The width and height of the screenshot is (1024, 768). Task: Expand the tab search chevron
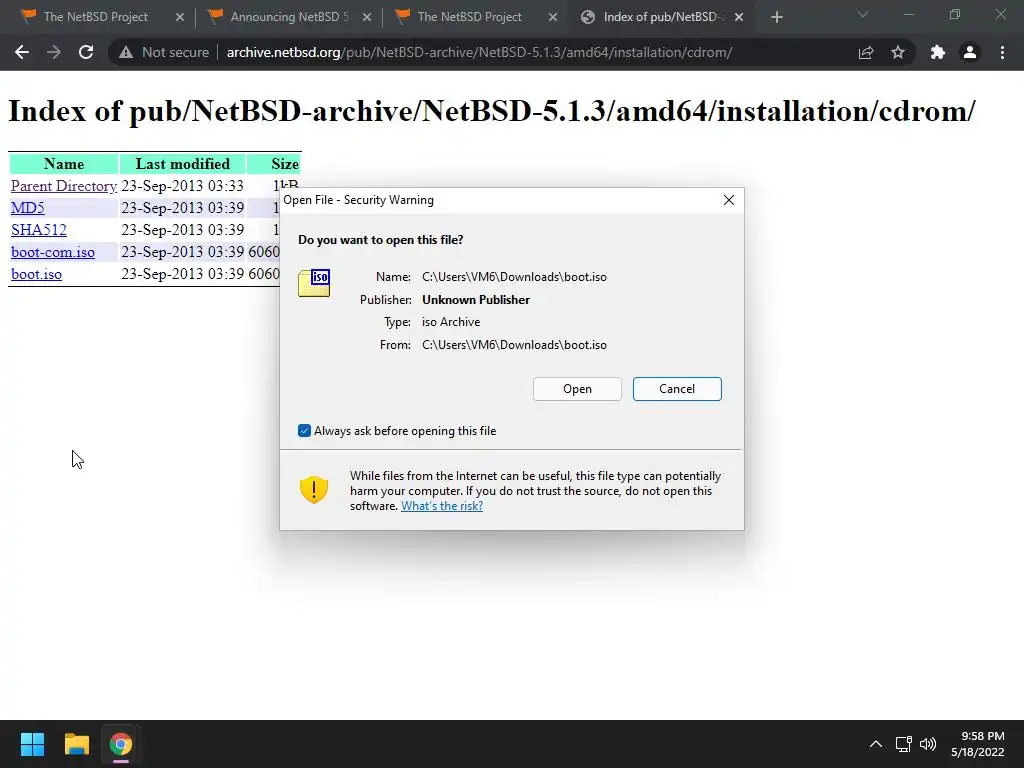click(863, 14)
